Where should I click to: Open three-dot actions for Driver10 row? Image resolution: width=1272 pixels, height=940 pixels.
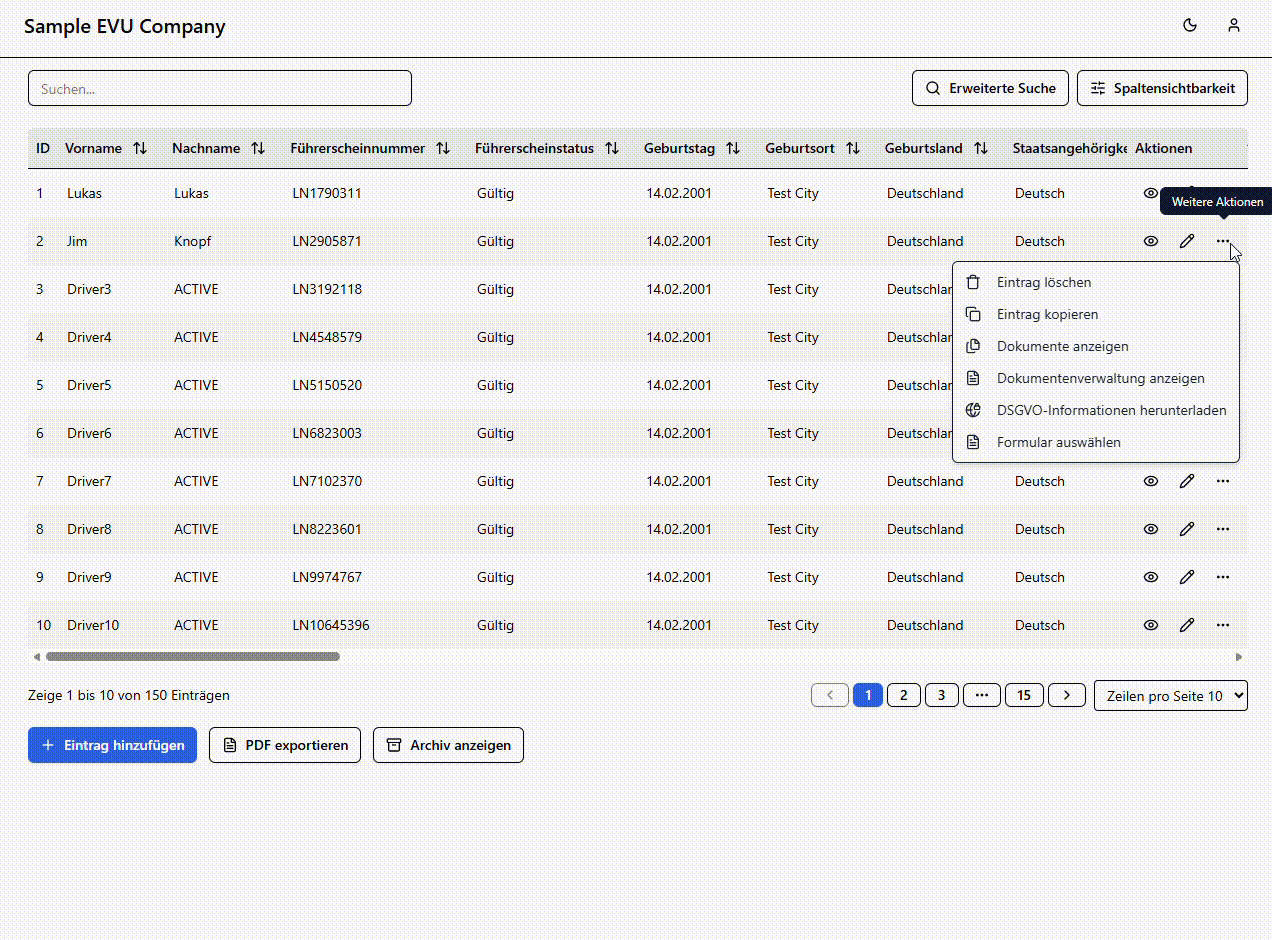[x=1223, y=625]
